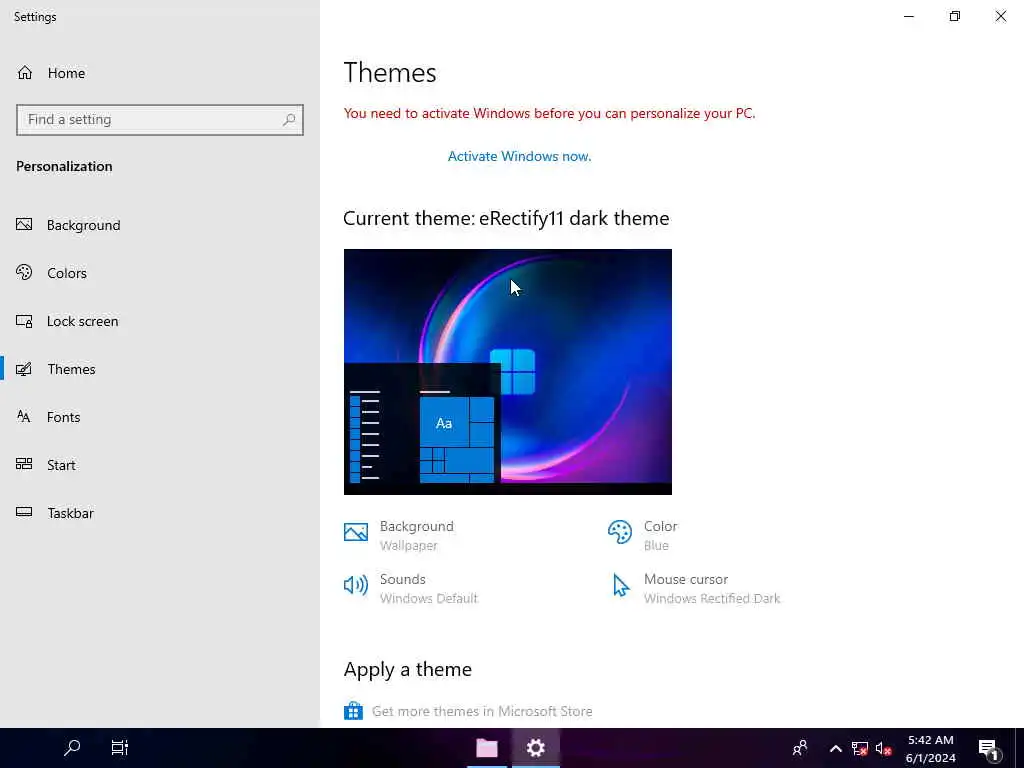Click the Colors palette icon in sidebar
The height and width of the screenshot is (768, 1024).
24,272
